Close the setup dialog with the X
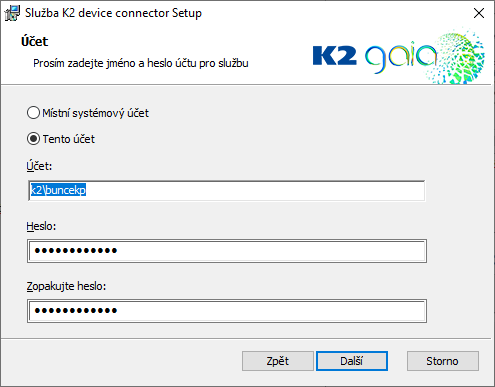This screenshot has width=495, height=387. coord(479,13)
